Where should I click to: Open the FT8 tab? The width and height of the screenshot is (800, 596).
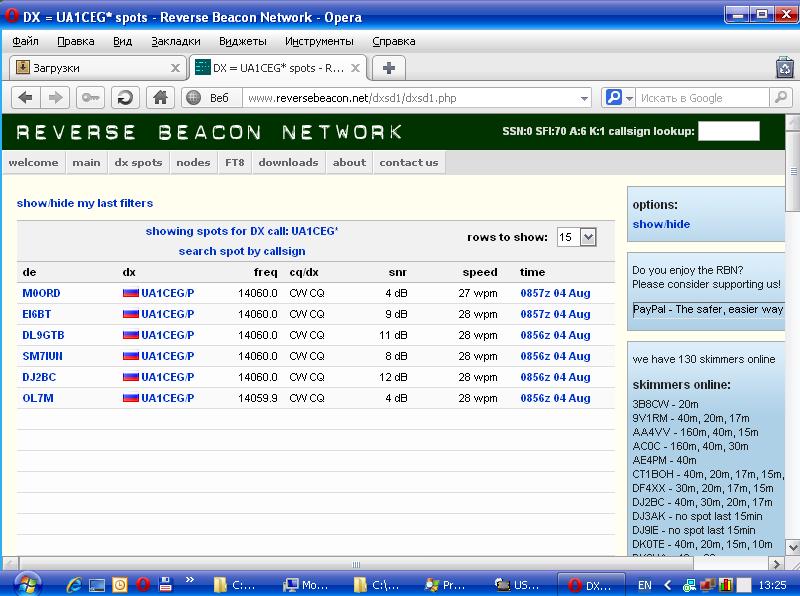pyautogui.click(x=235, y=163)
